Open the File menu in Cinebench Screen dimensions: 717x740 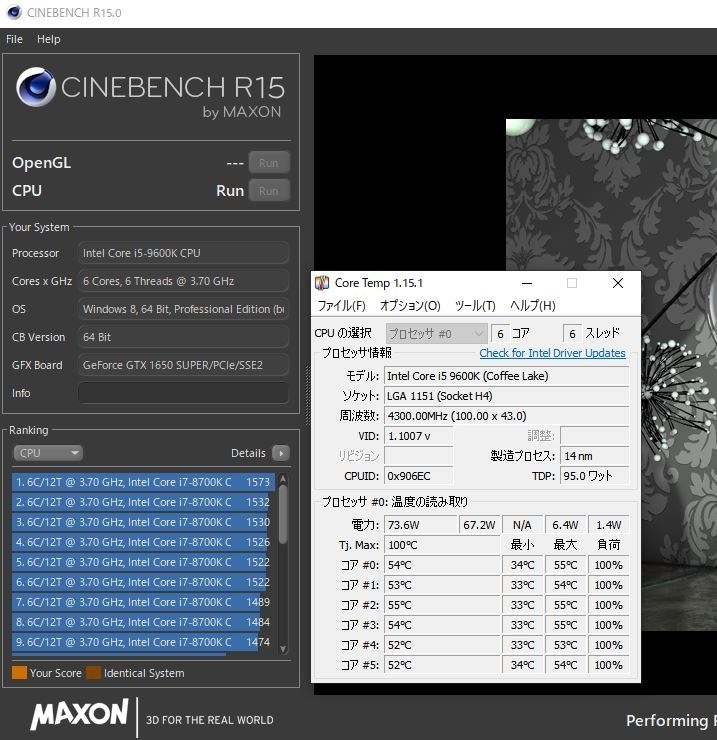click(14, 39)
